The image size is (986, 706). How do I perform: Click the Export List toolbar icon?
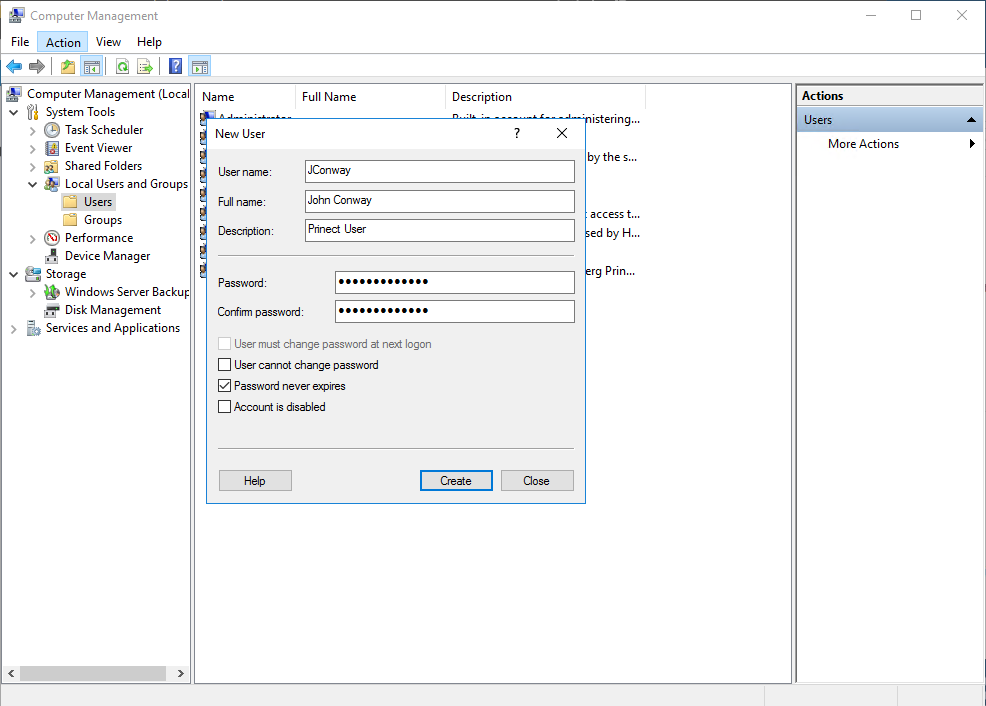coord(145,67)
